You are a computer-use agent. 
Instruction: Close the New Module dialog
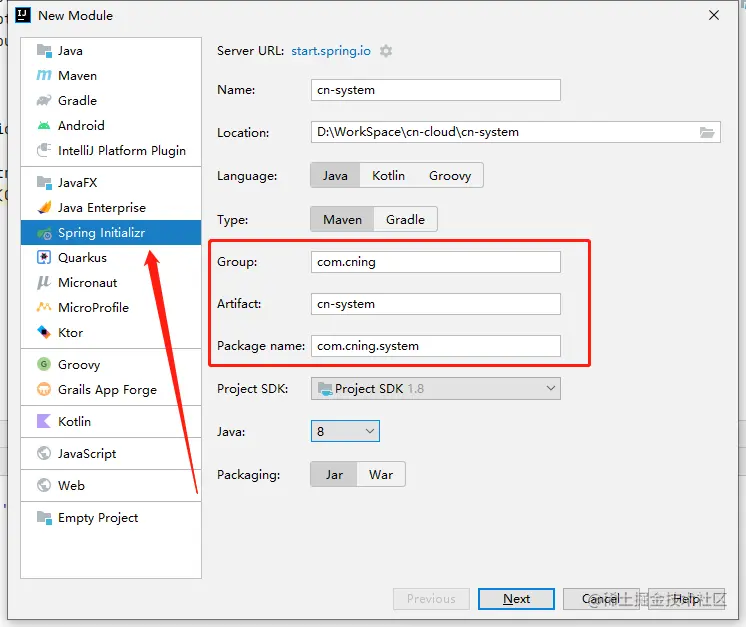714,15
